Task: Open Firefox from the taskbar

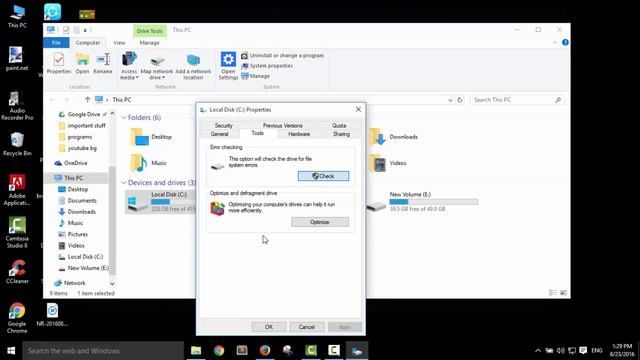Action: point(265,351)
